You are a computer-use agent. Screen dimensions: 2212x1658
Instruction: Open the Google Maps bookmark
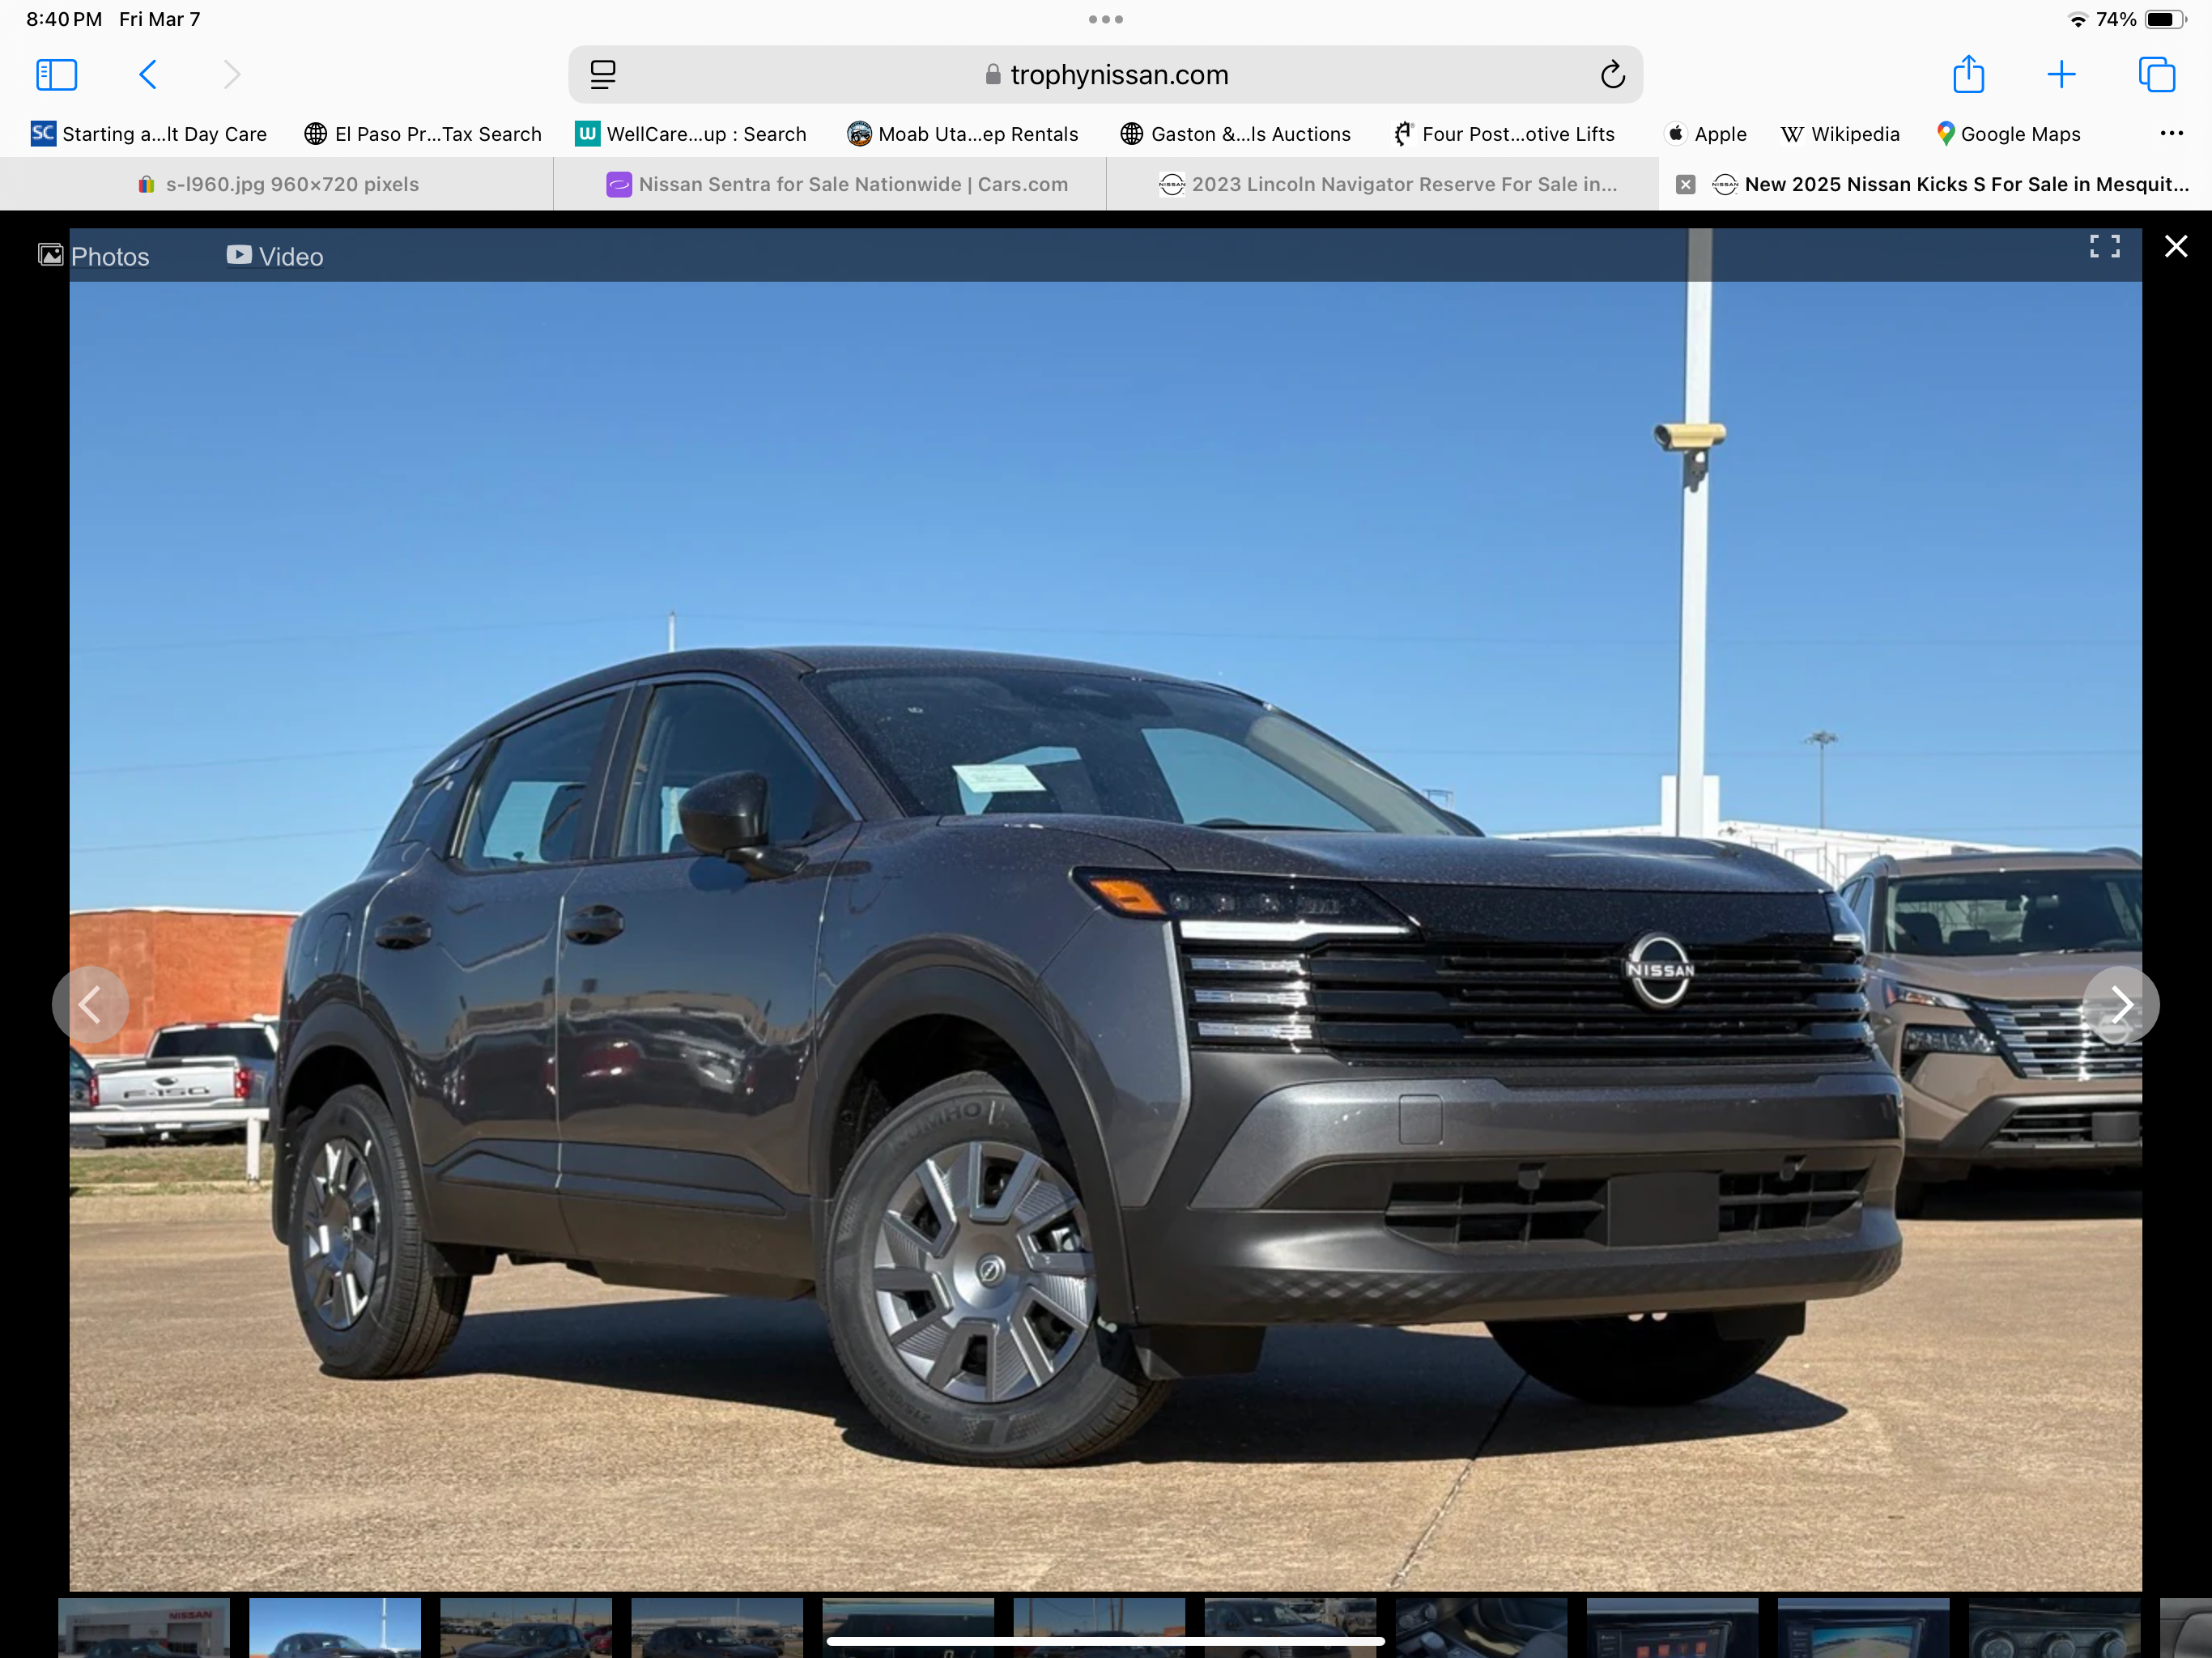pos(2008,134)
